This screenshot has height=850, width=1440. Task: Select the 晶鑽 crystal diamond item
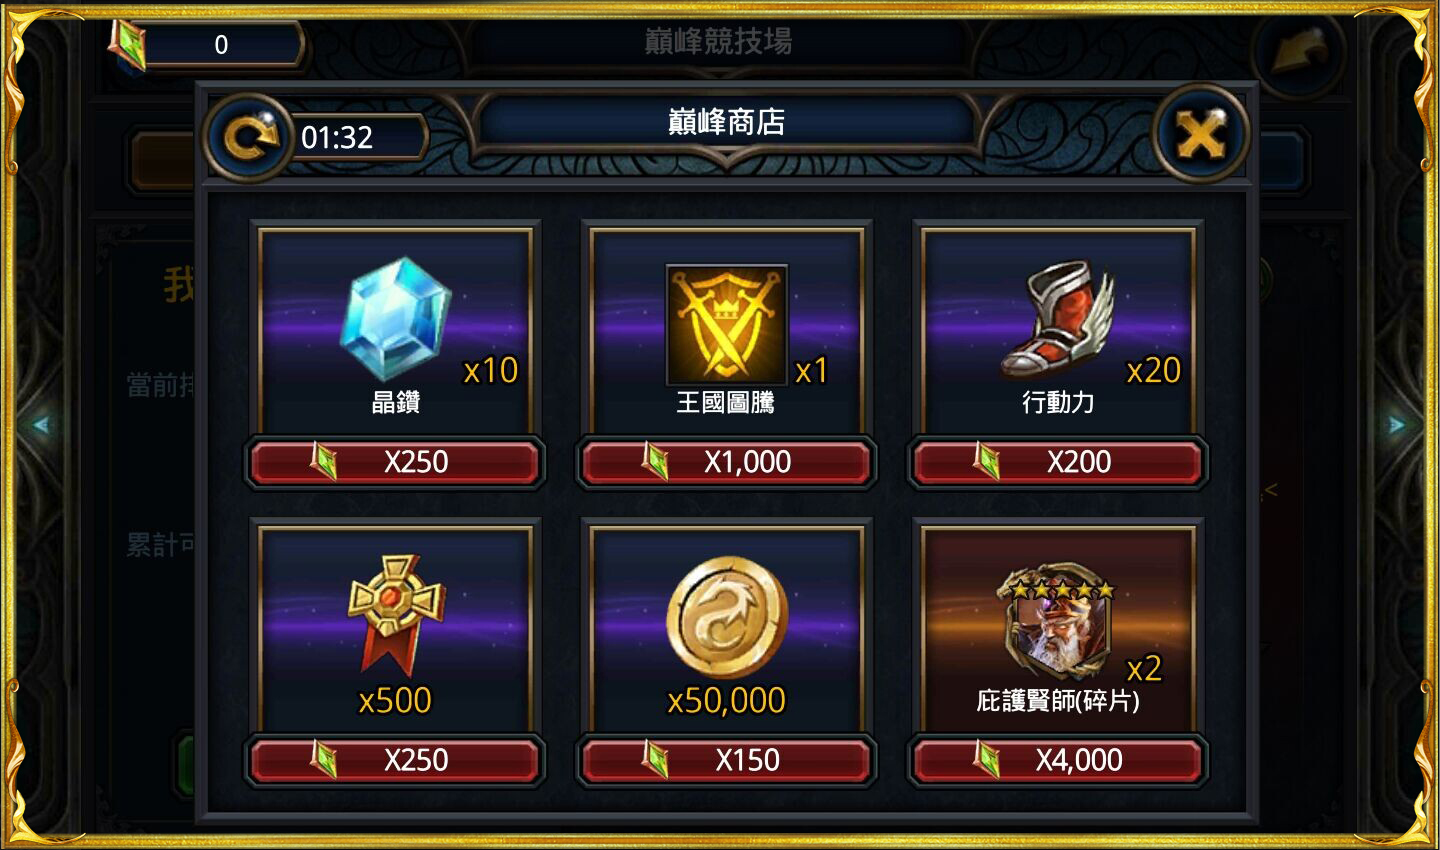pyautogui.click(x=395, y=318)
